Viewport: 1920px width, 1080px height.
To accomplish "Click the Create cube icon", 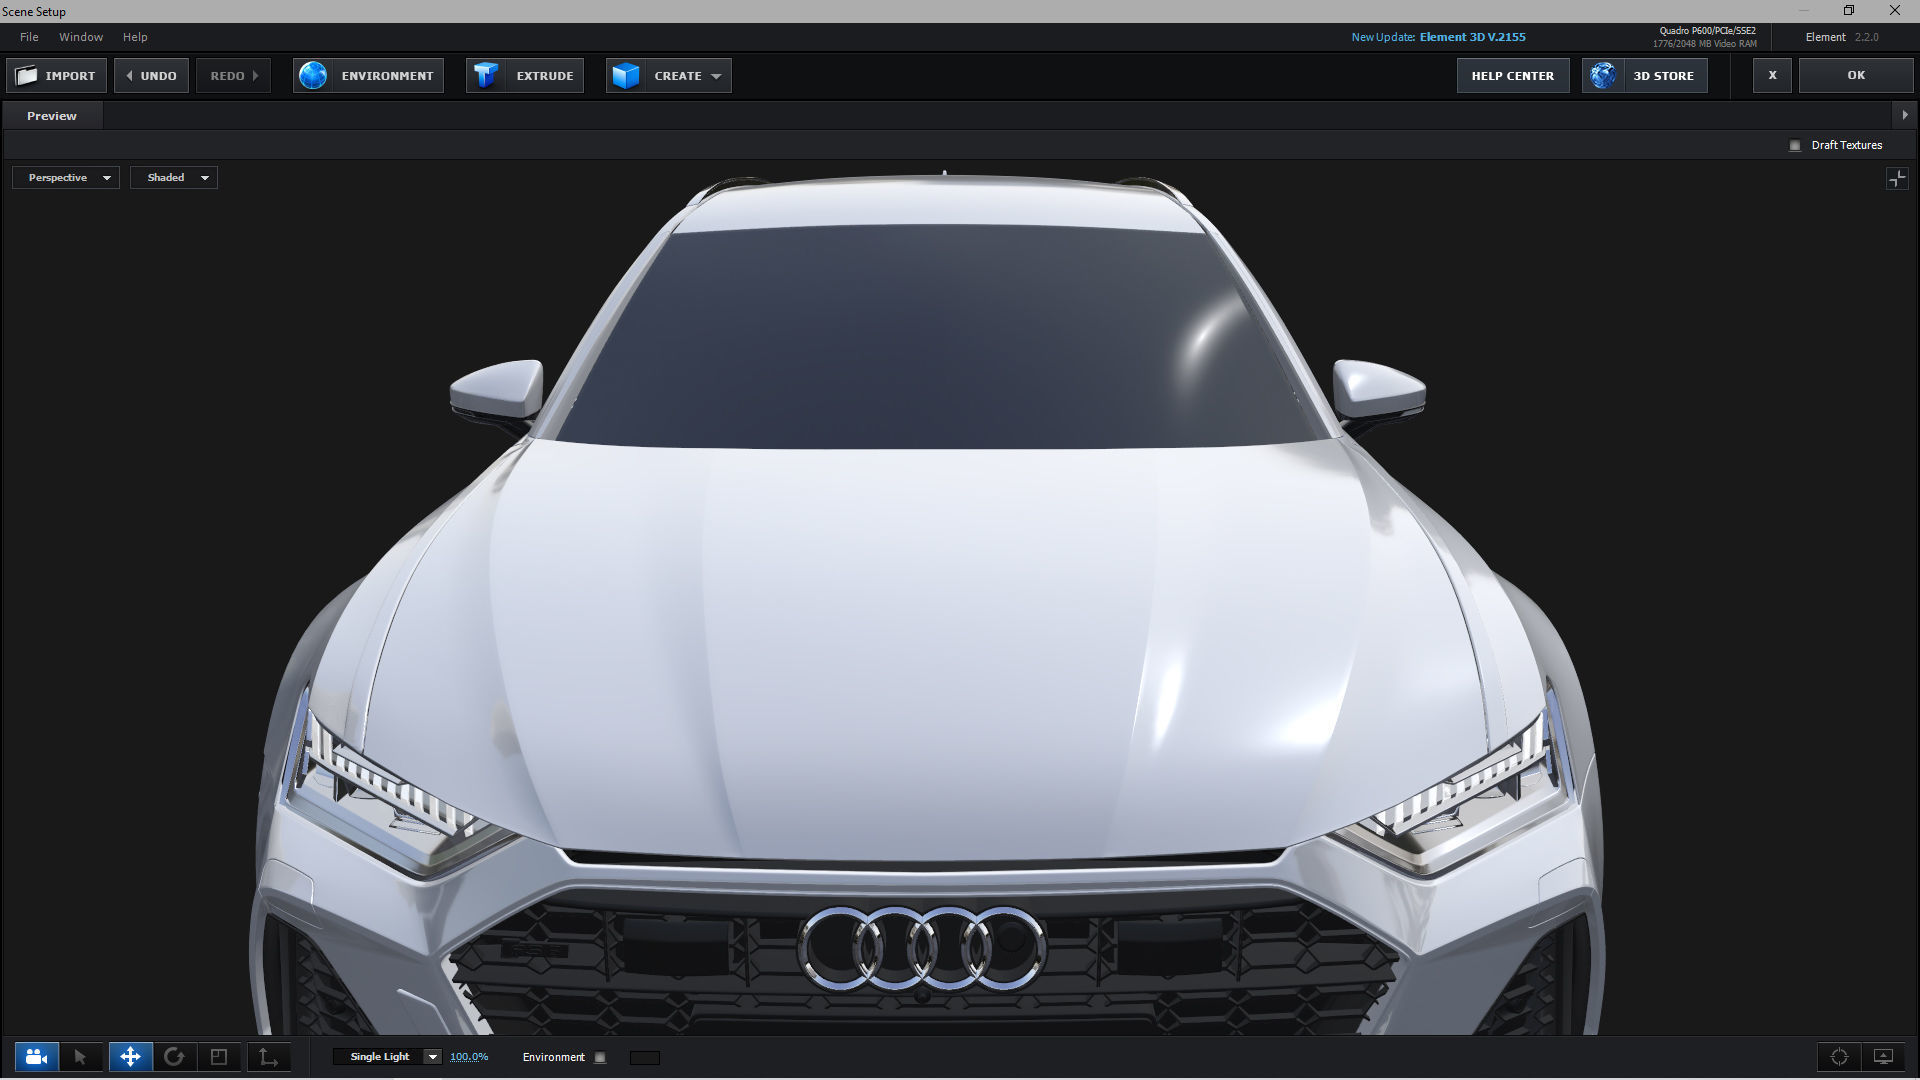I will [626, 76].
